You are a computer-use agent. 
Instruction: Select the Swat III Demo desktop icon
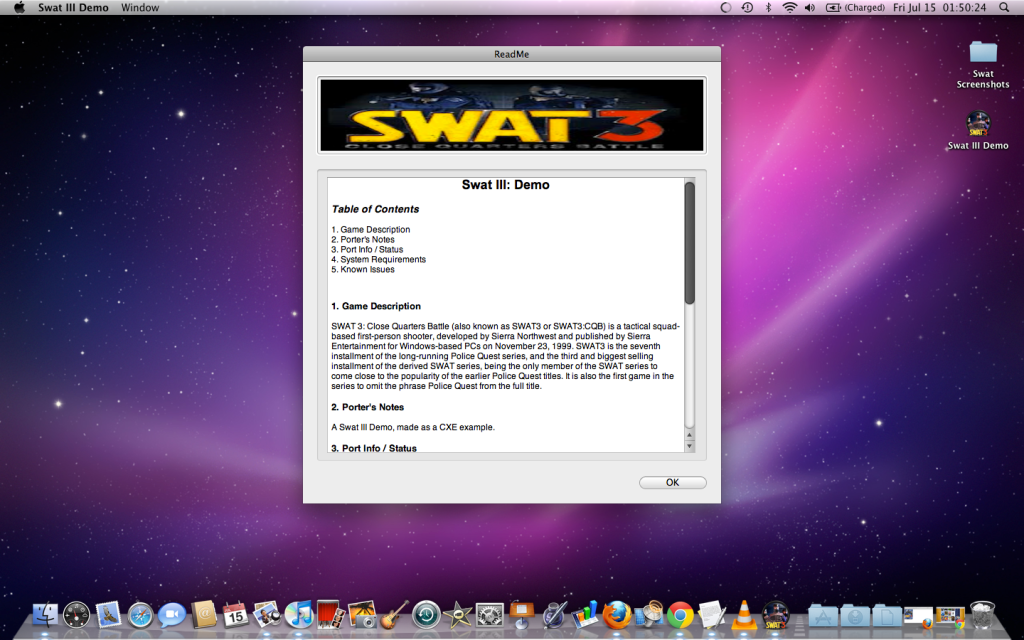point(978,131)
